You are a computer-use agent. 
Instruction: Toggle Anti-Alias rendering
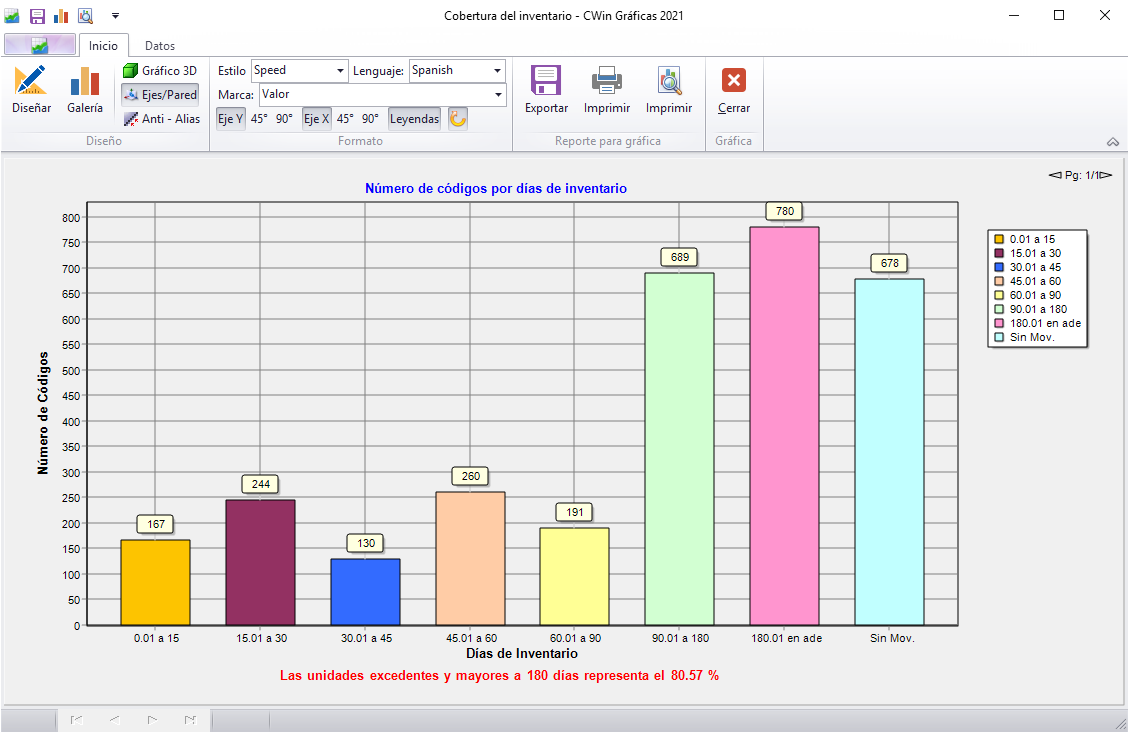tap(159, 118)
